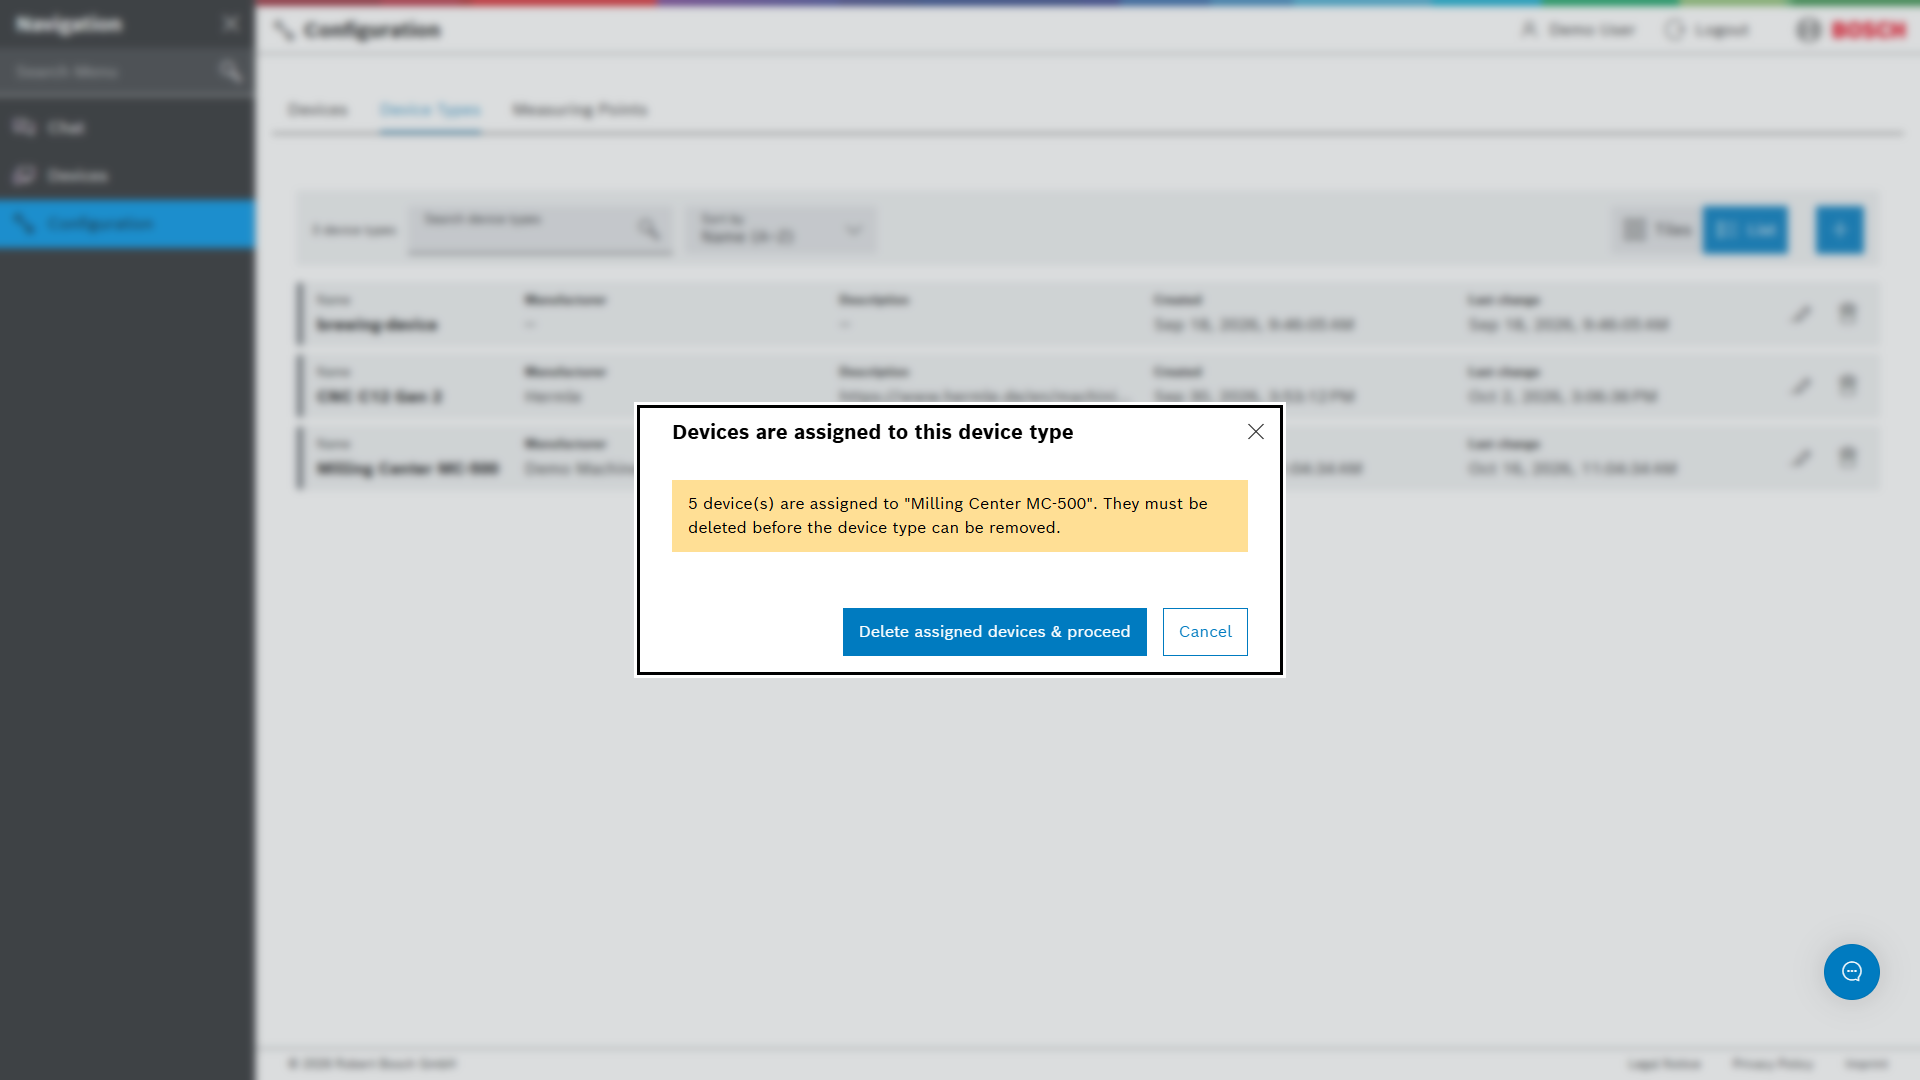The width and height of the screenshot is (1920, 1080).
Task: Edit the brewing device row
Action: (1801, 314)
